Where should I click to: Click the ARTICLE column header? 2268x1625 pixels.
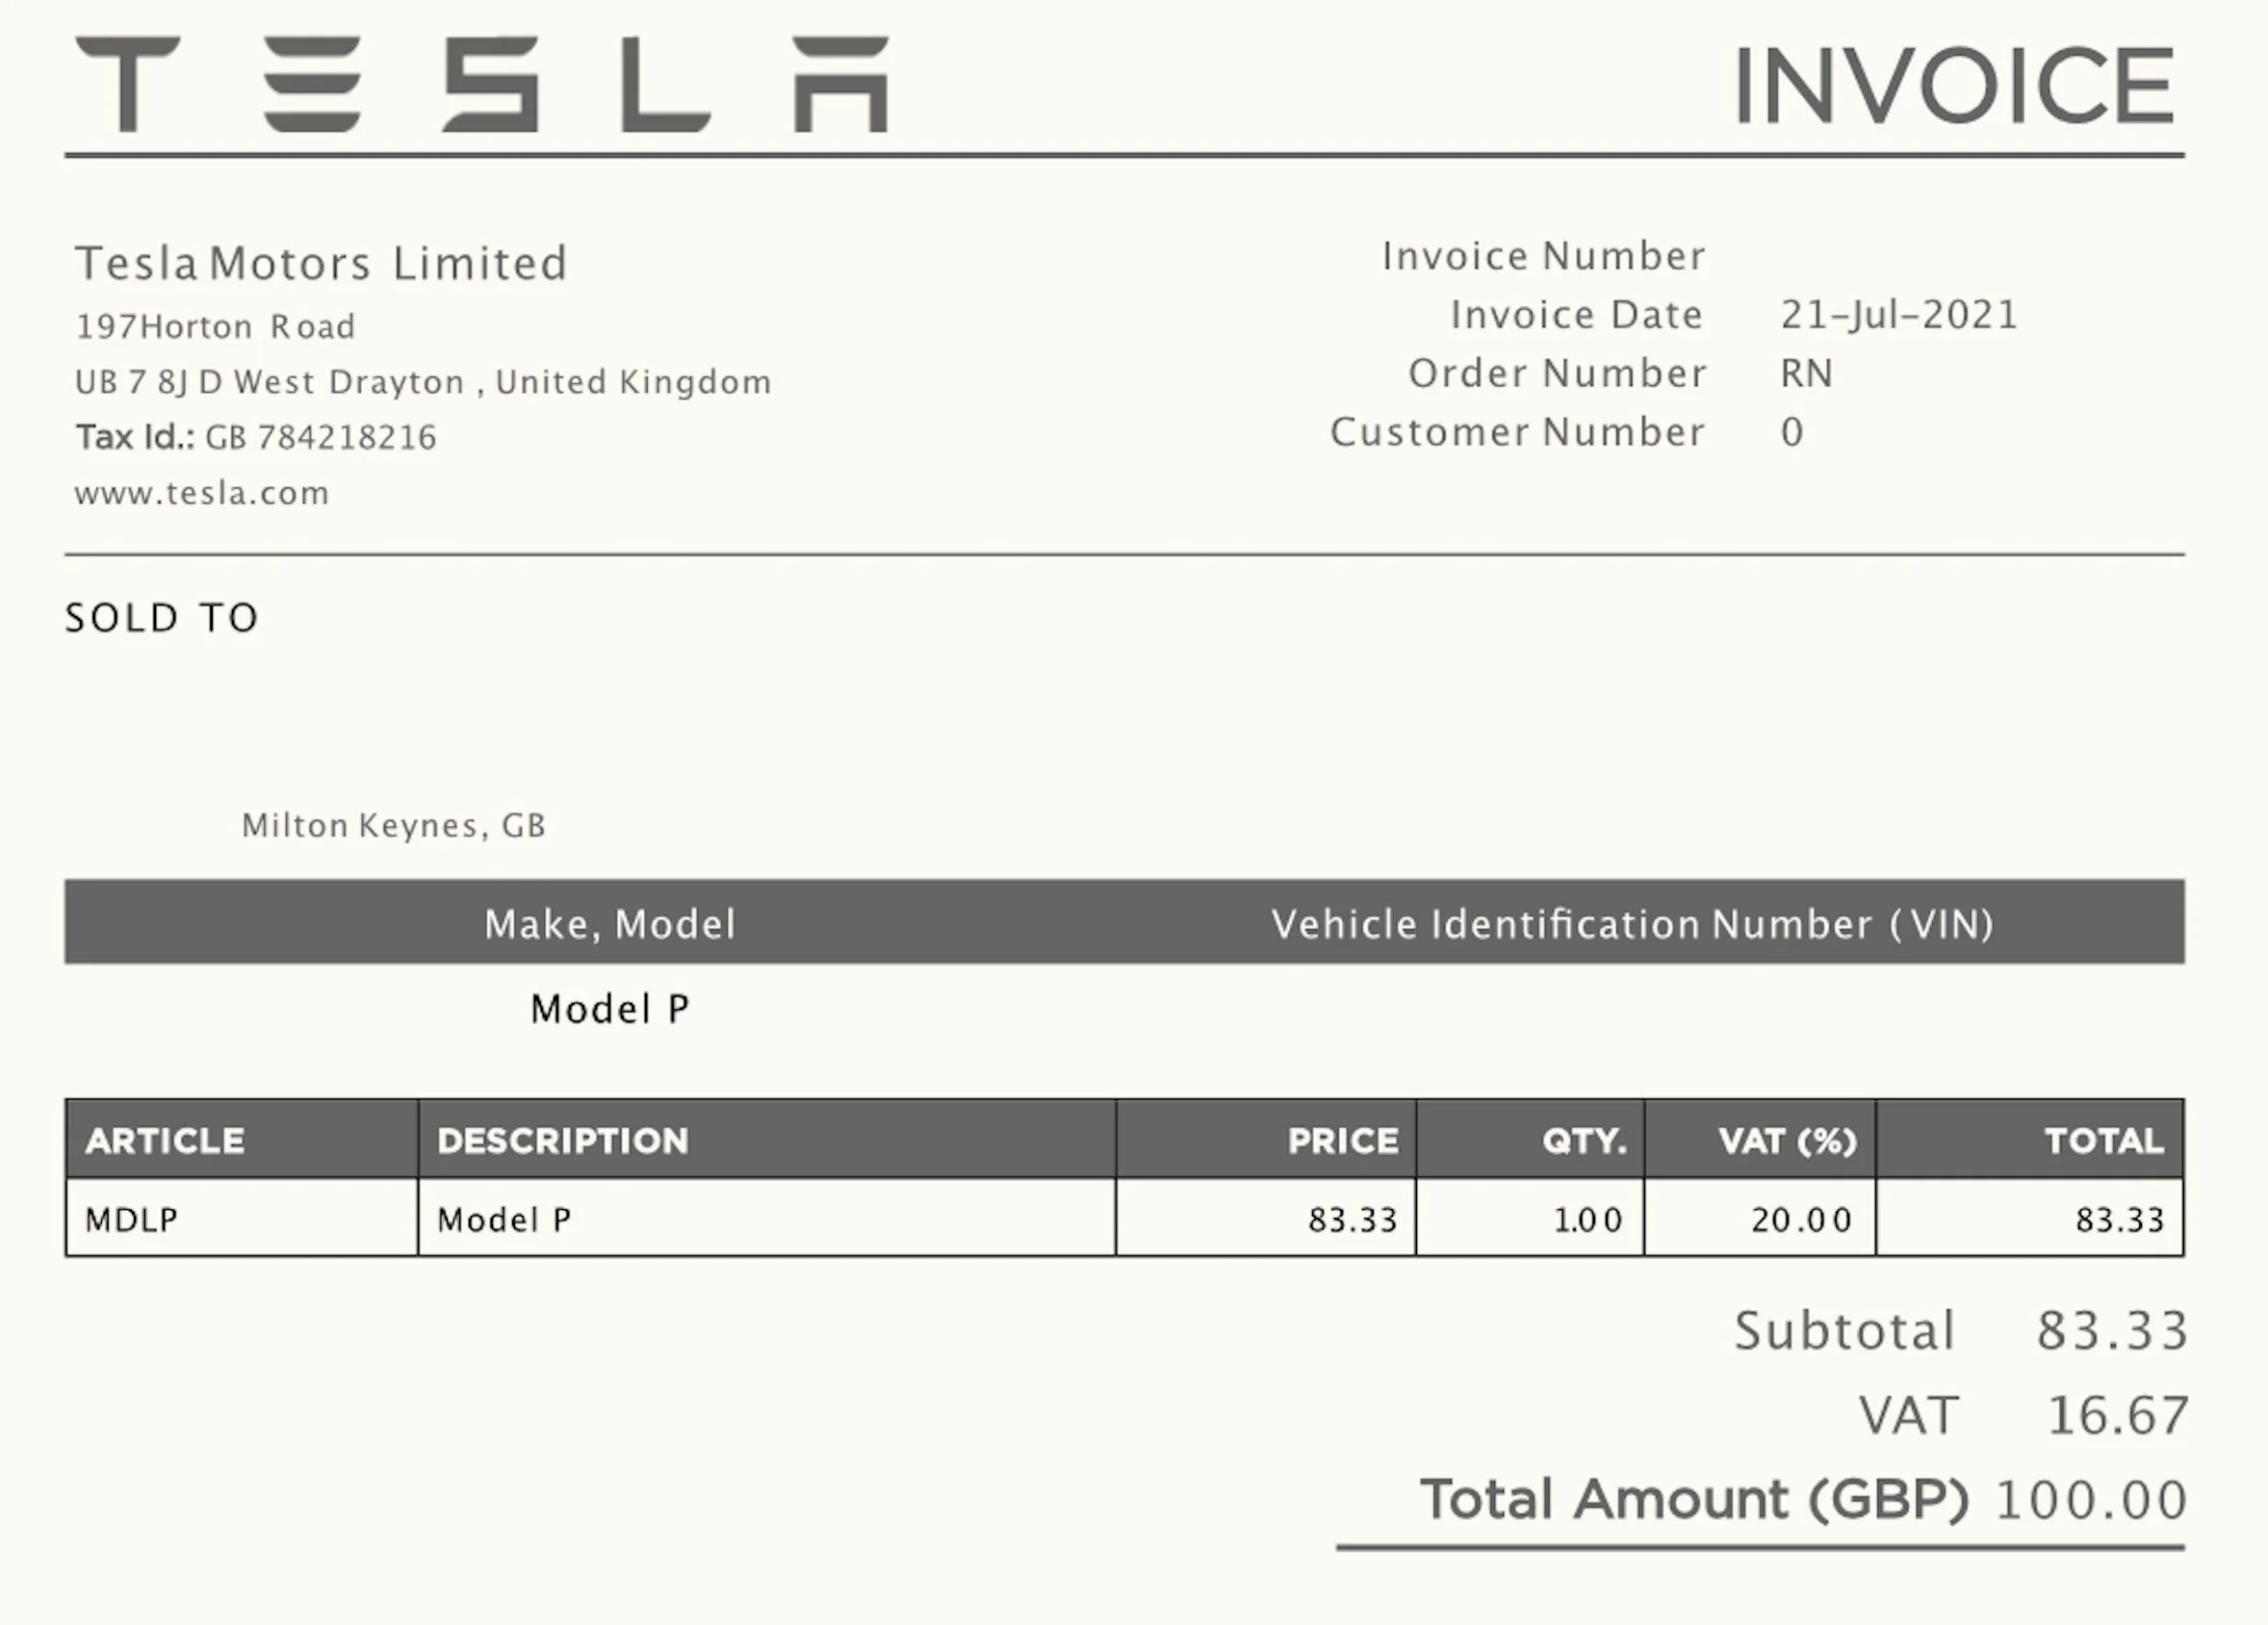click(165, 1141)
